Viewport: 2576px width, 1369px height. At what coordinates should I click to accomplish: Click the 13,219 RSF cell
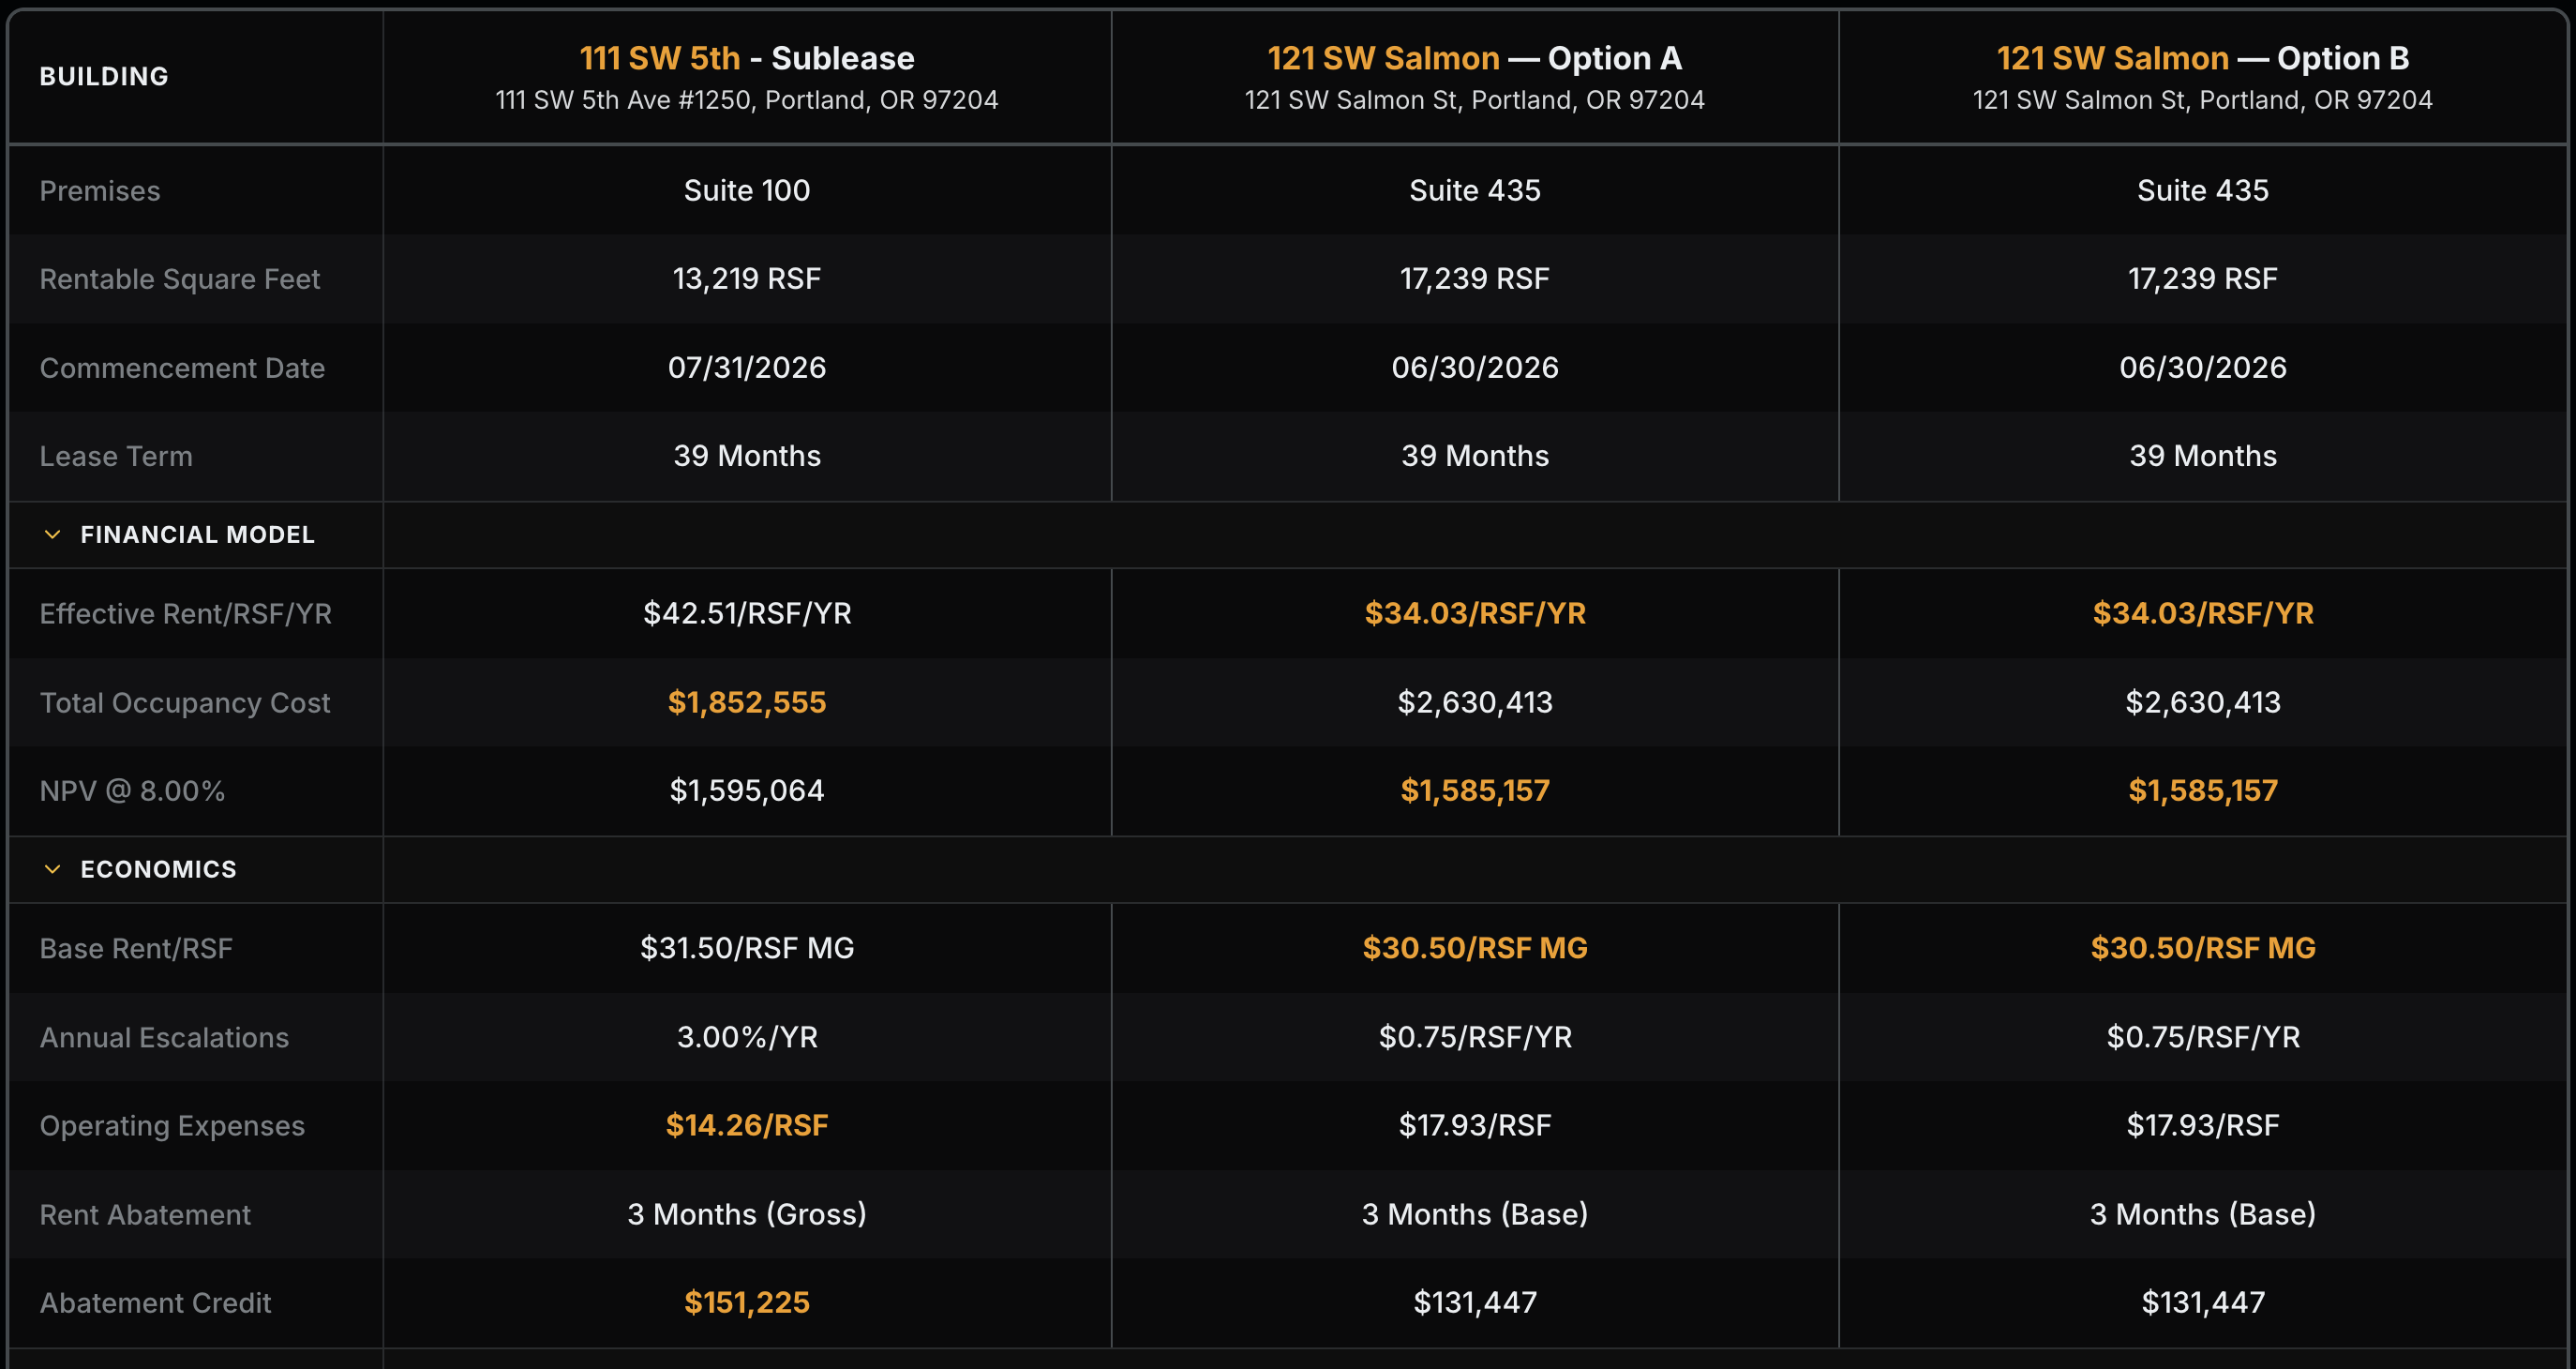pyautogui.click(x=746, y=279)
